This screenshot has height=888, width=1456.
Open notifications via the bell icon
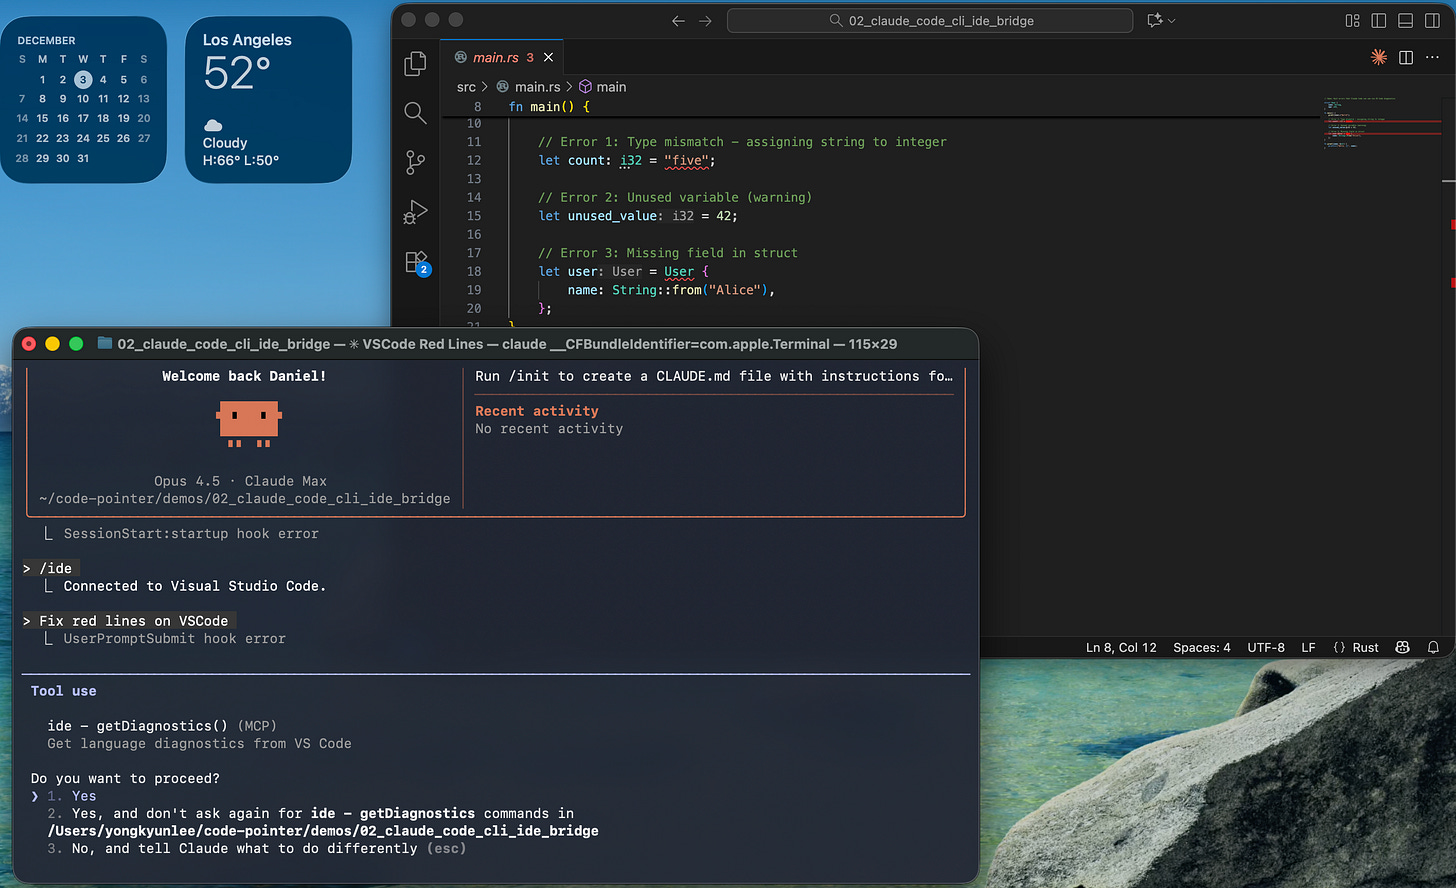[x=1434, y=647]
